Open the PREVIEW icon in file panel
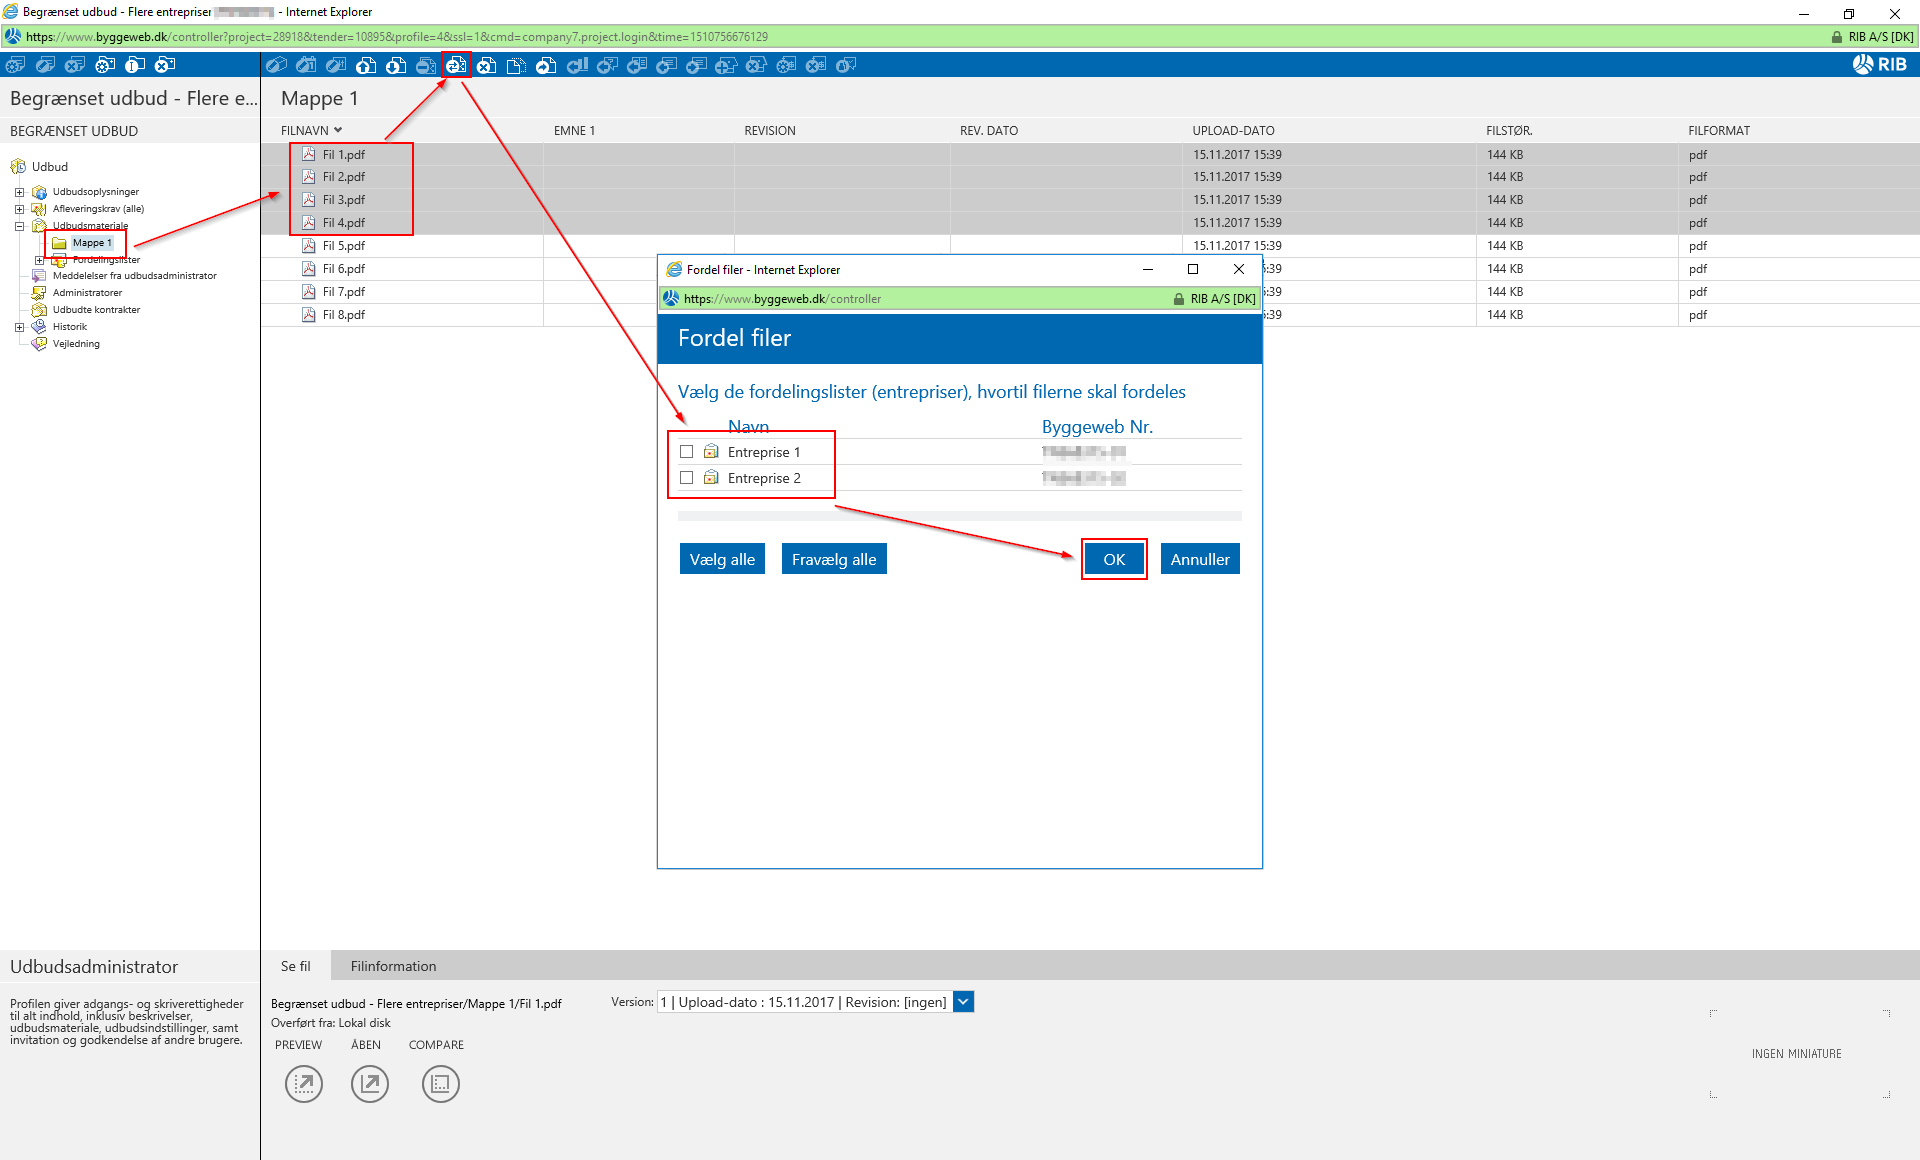1920x1160 pixels. tap(304, 1083)
